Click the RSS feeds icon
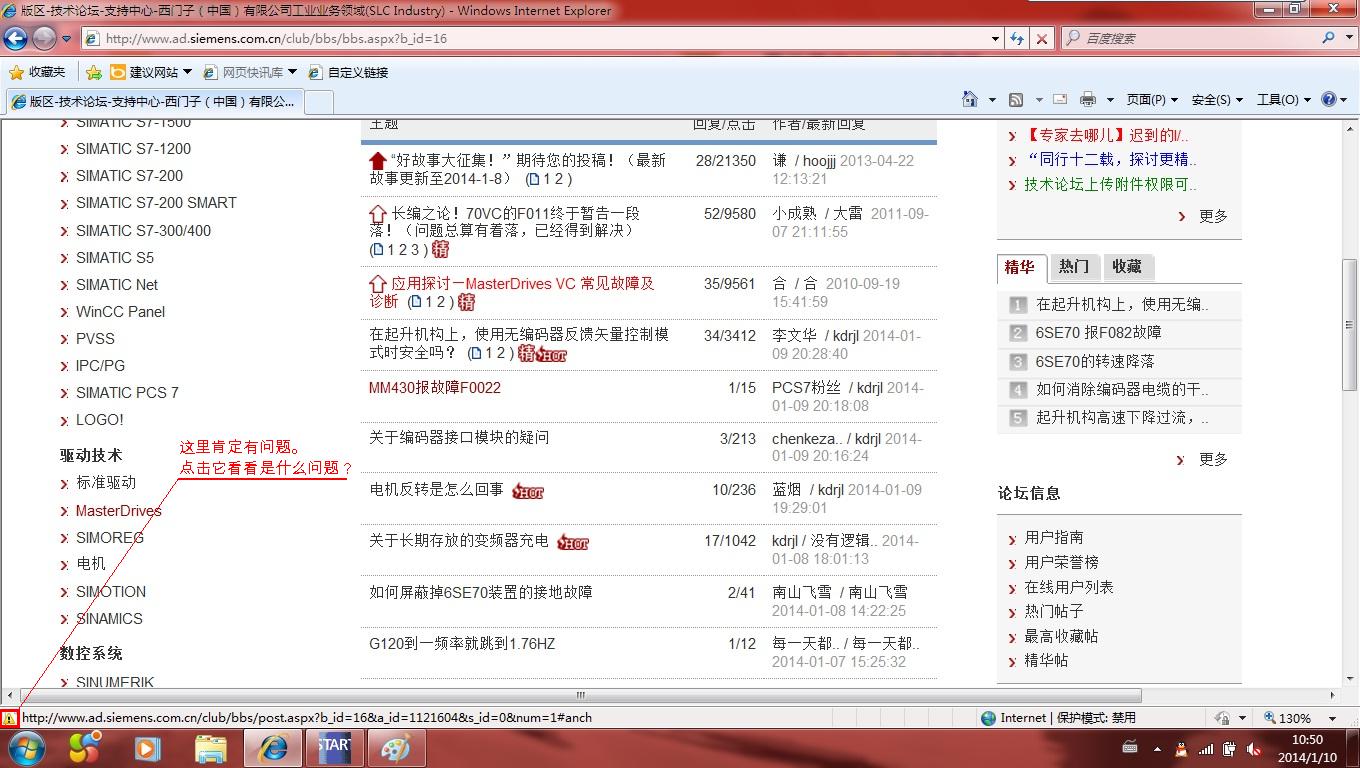The height and width of the screenshot is (768, 1360). (1016, 99)
